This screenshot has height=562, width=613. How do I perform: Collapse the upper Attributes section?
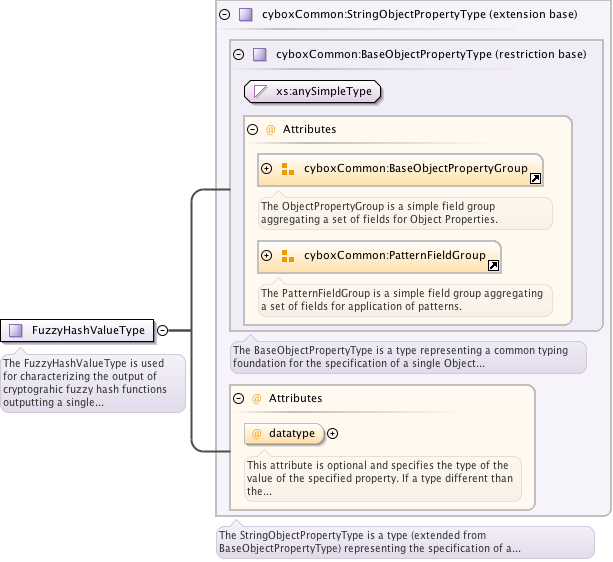[x=252, y=129]
